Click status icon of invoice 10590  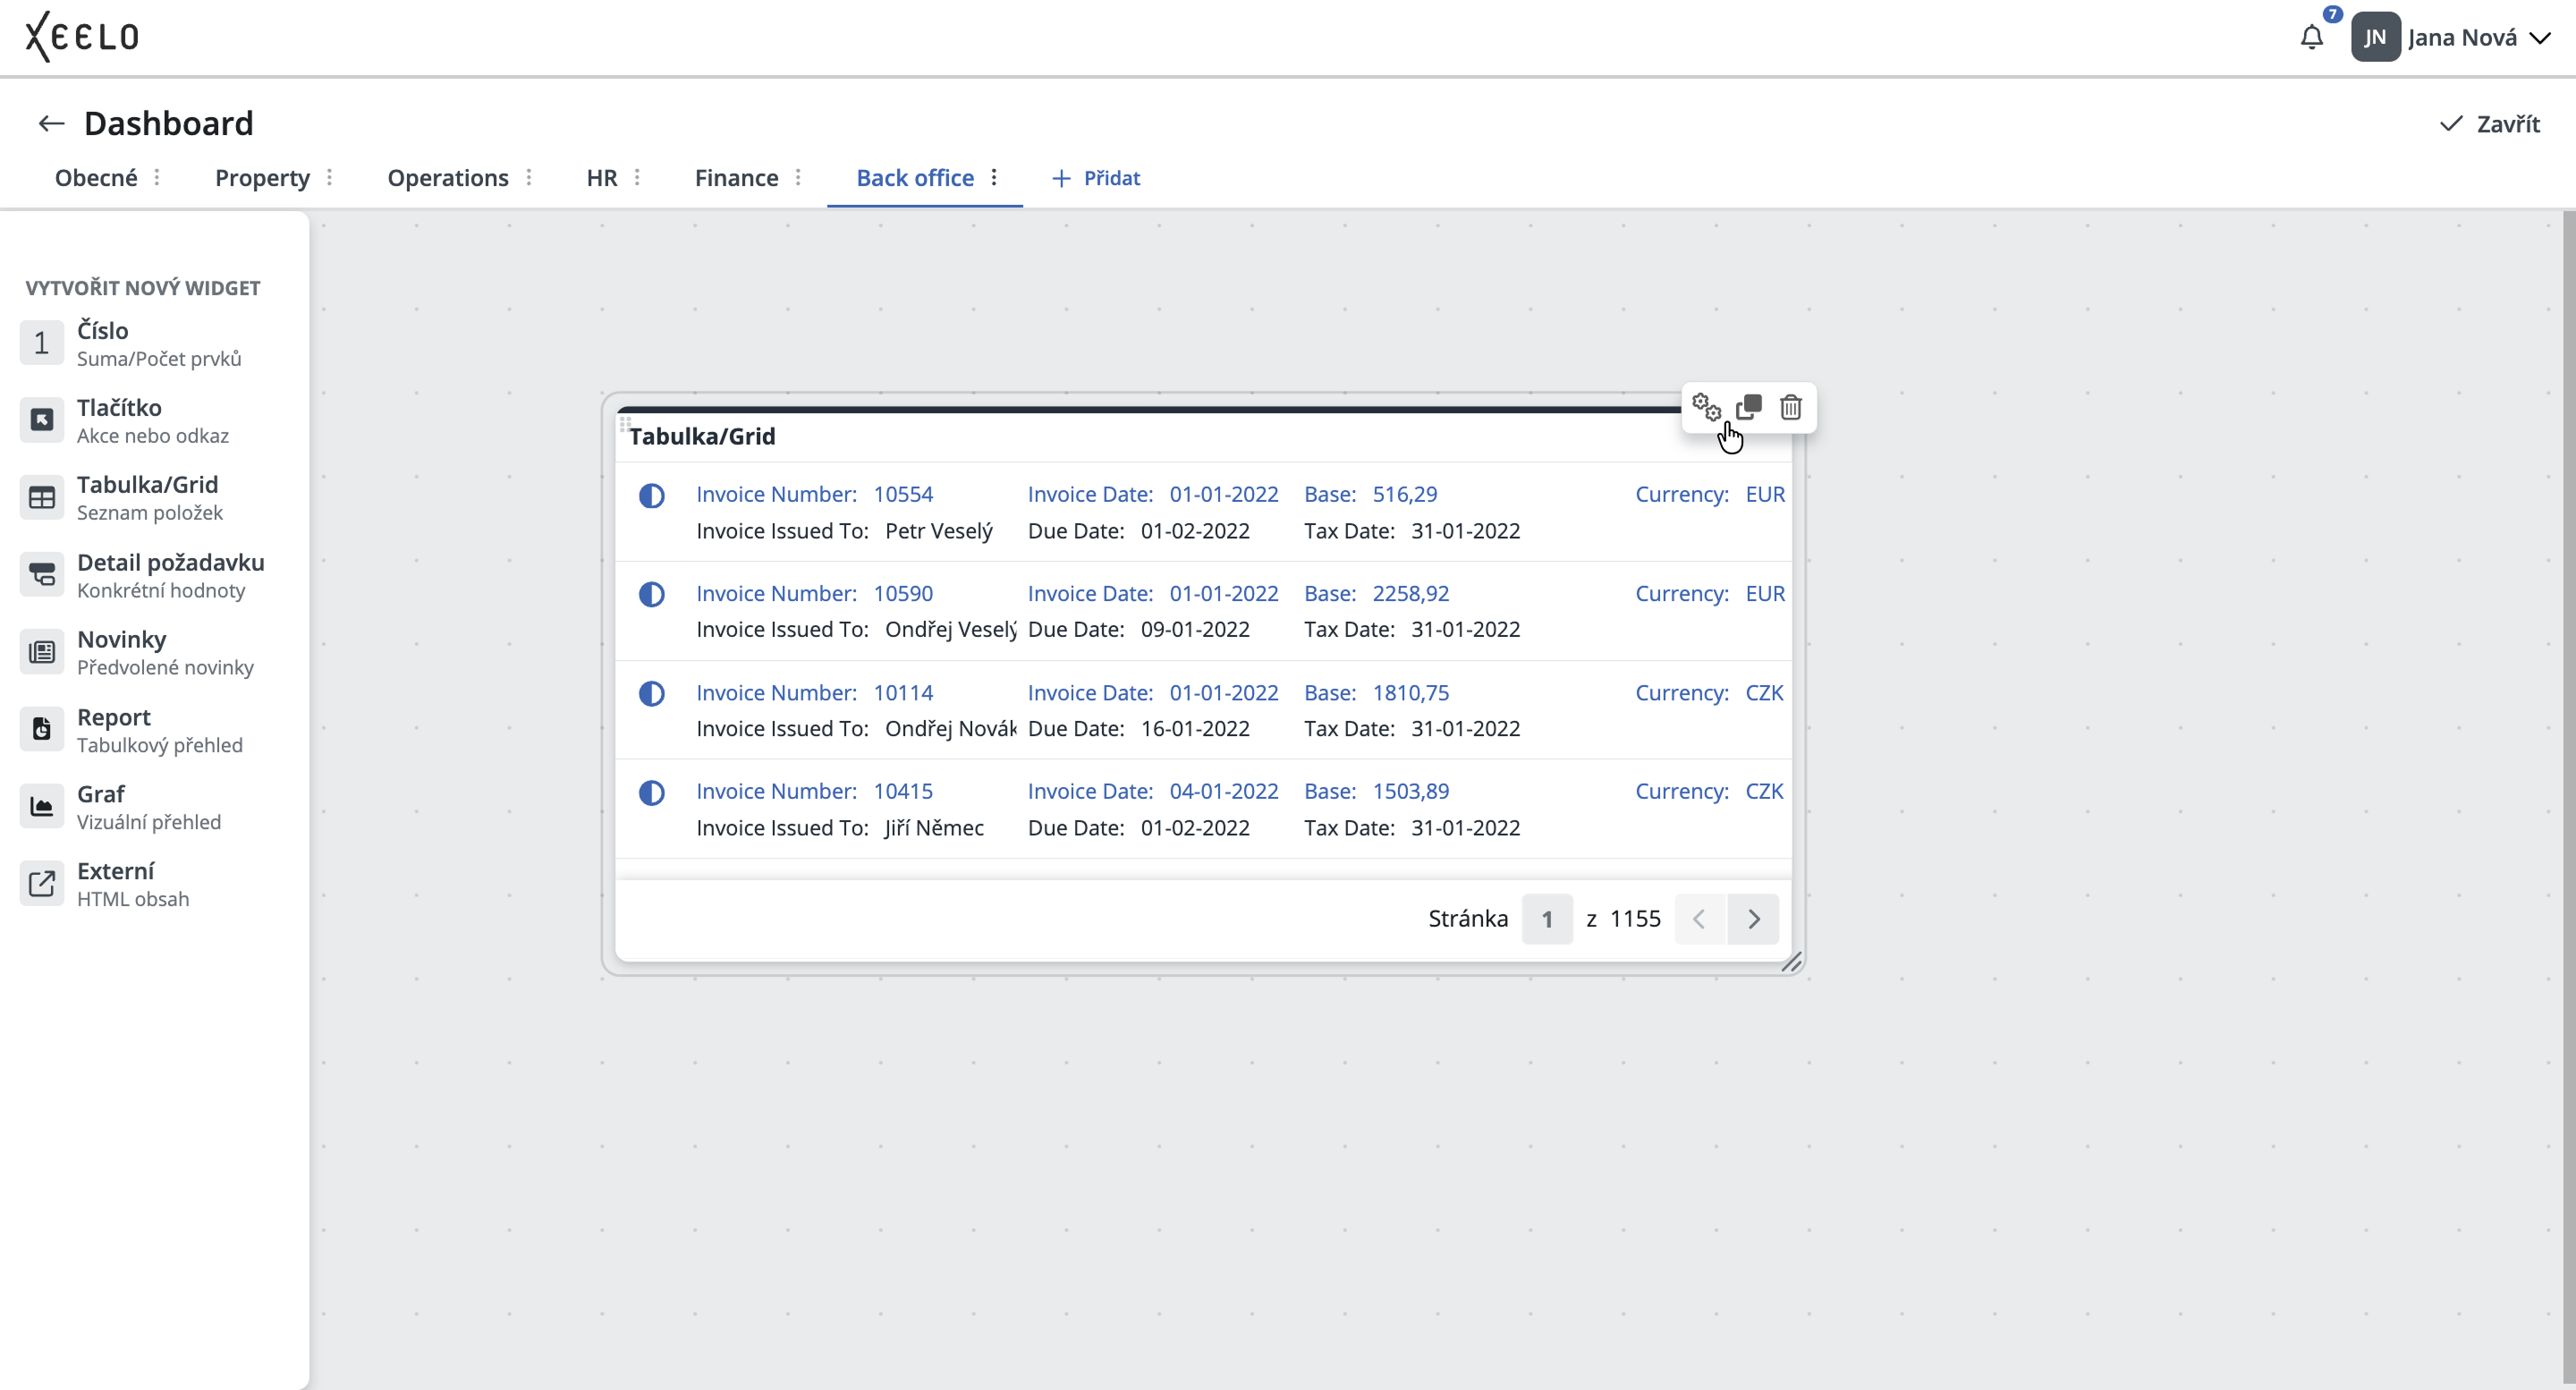coord(651,594)
